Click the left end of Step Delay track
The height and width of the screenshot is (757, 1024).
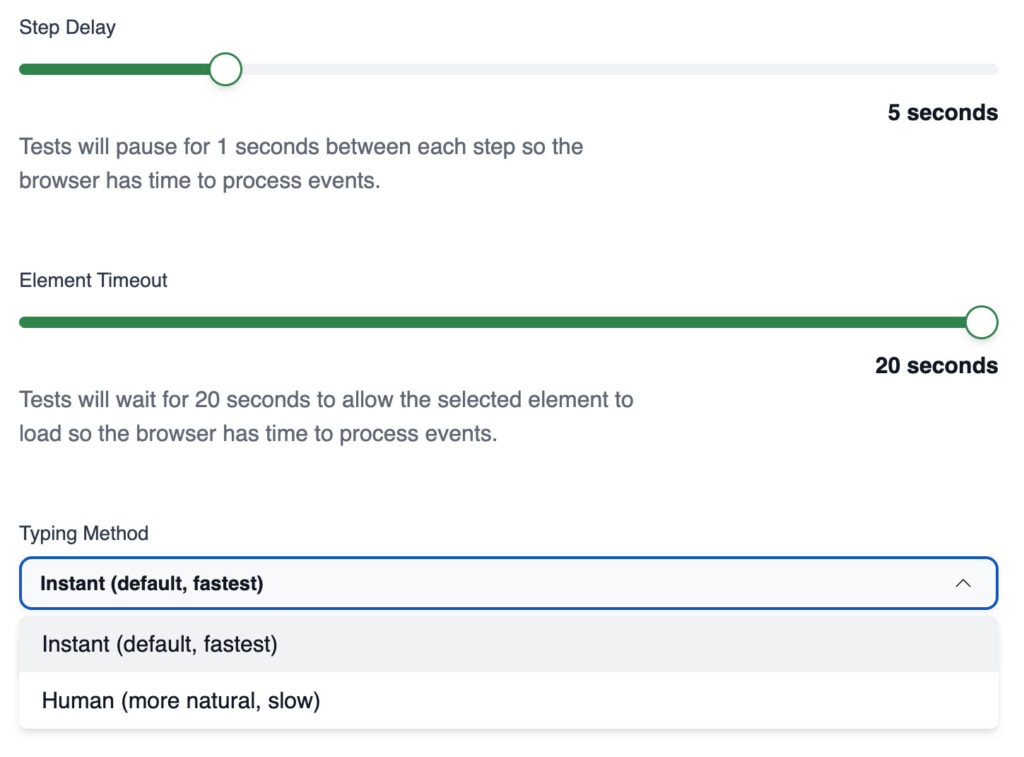pos(24,69)
